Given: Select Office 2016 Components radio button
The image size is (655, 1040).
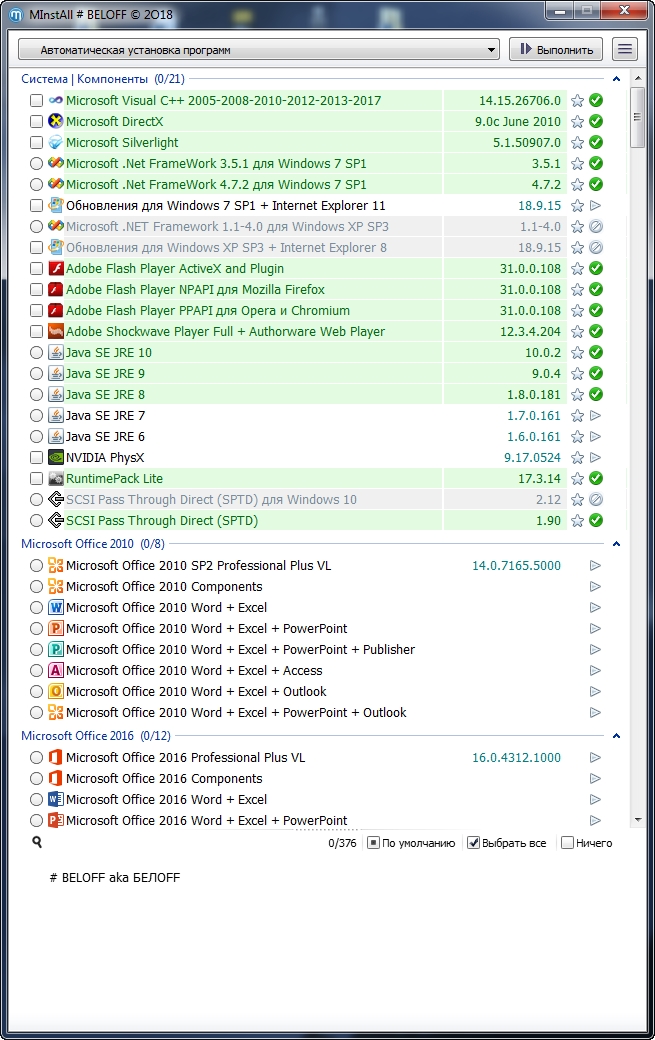Looking at the screenshot, I should pos(36,779).
